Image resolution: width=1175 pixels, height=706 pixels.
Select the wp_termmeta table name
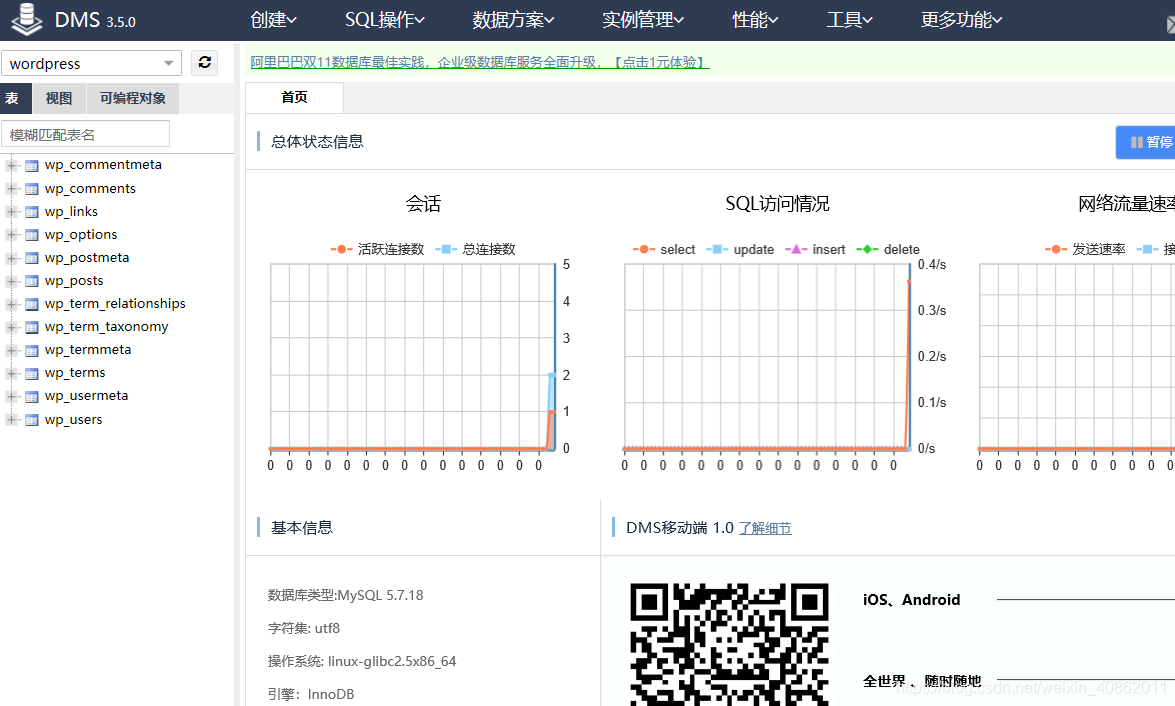(88, 350)
